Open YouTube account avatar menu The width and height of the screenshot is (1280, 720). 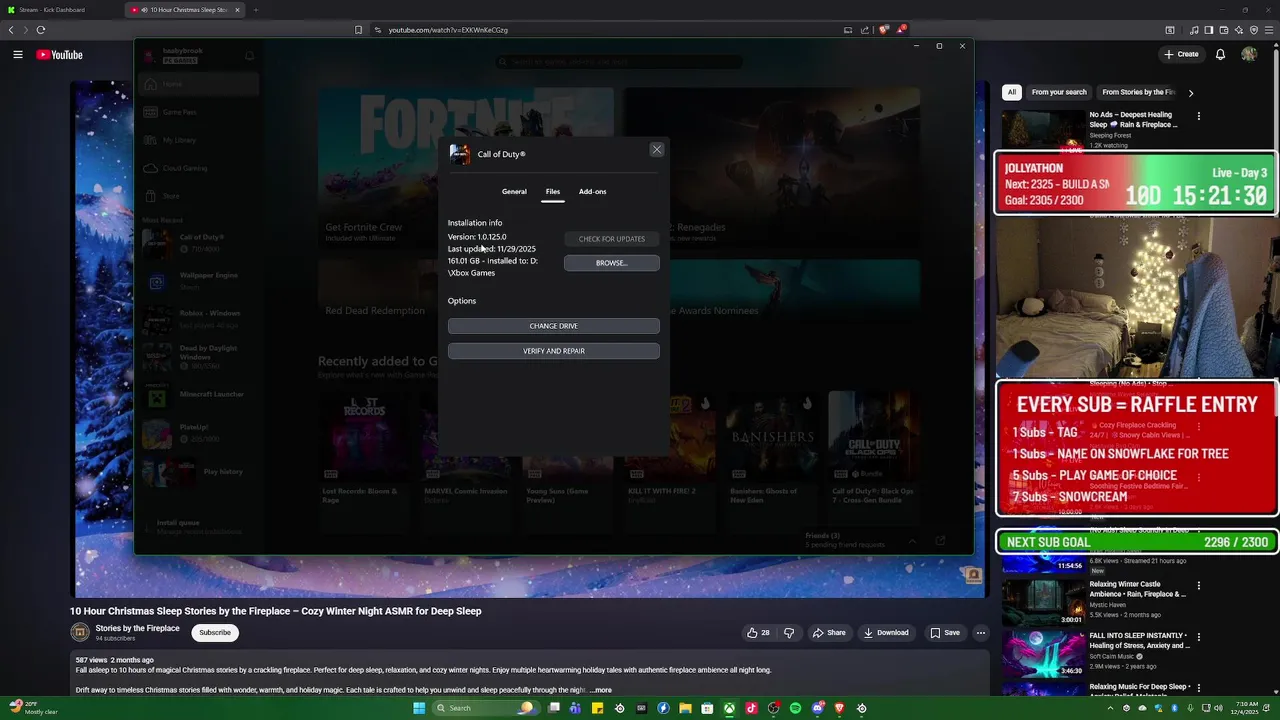pos(1249,54)
